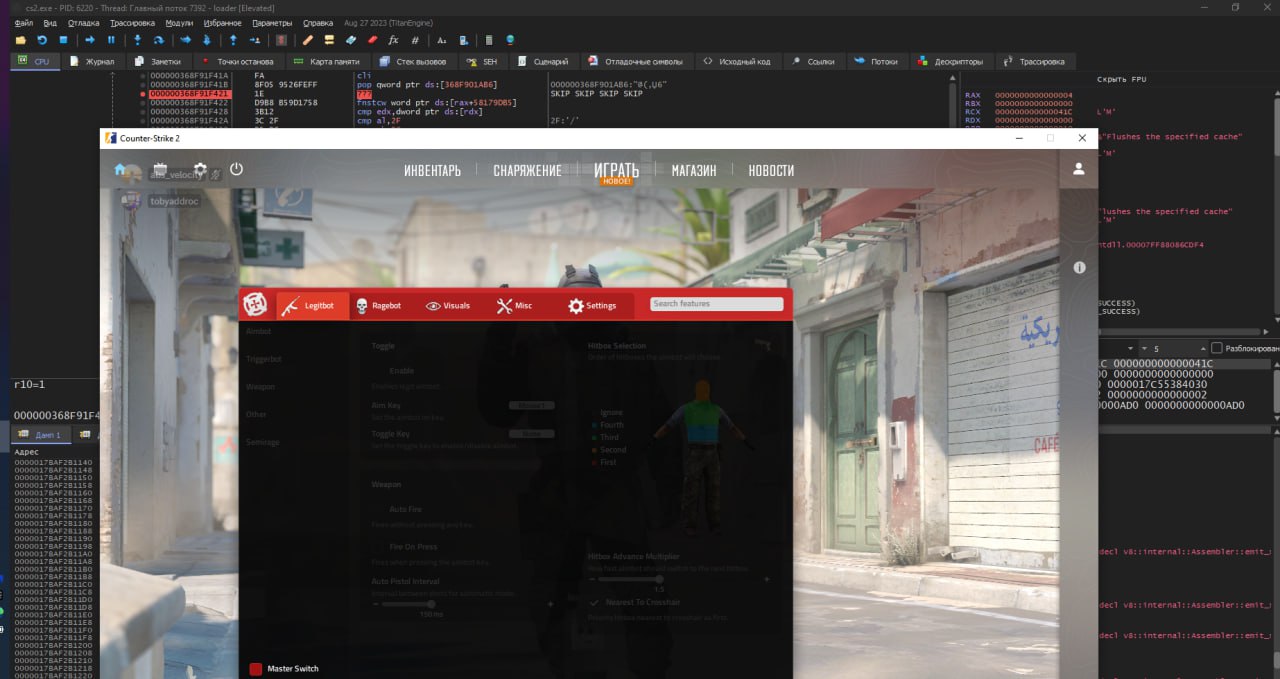This screenshot has height=679, width=1280.
Task: Open the Карта памяти tab
Action: point(328,61)
